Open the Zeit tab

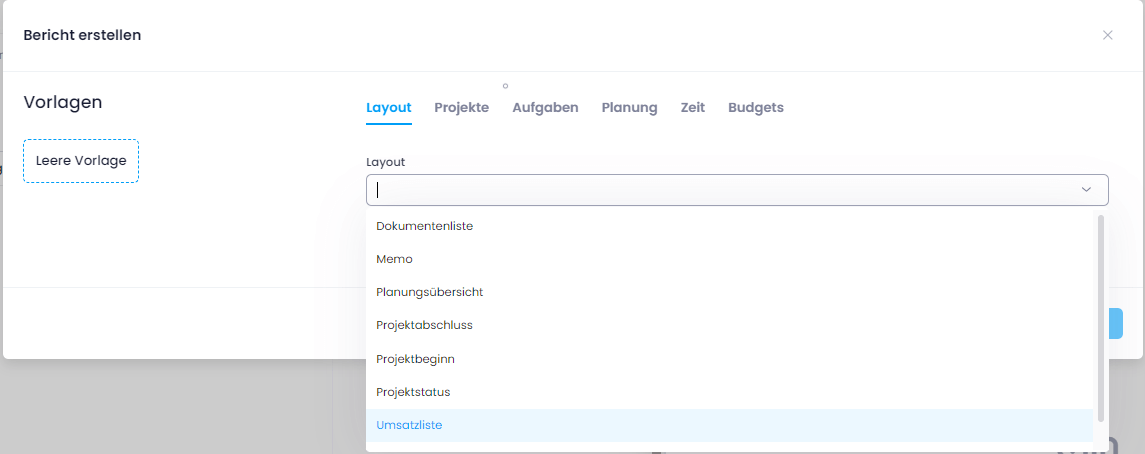(693, 108)
